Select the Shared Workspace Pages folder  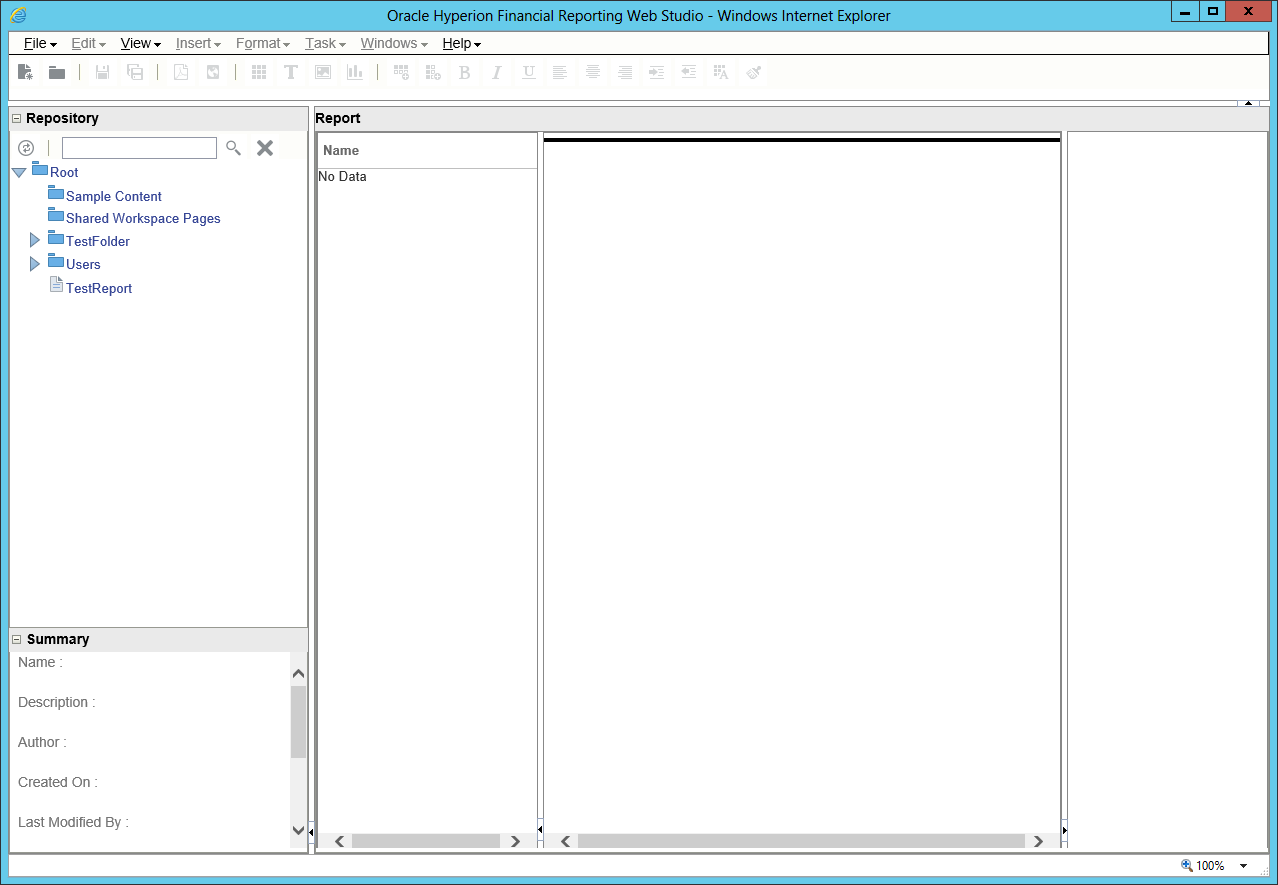[143, 218]
